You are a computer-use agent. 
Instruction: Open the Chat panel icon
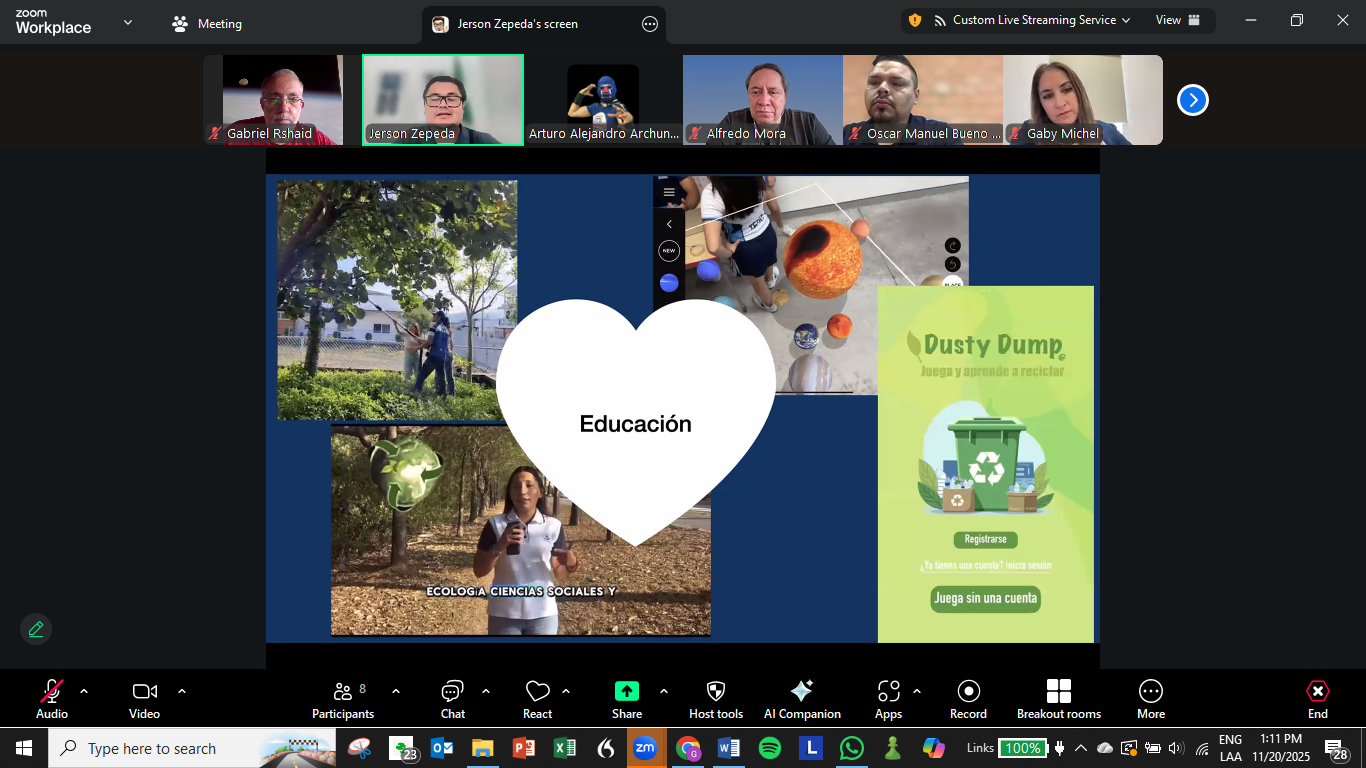452,692
